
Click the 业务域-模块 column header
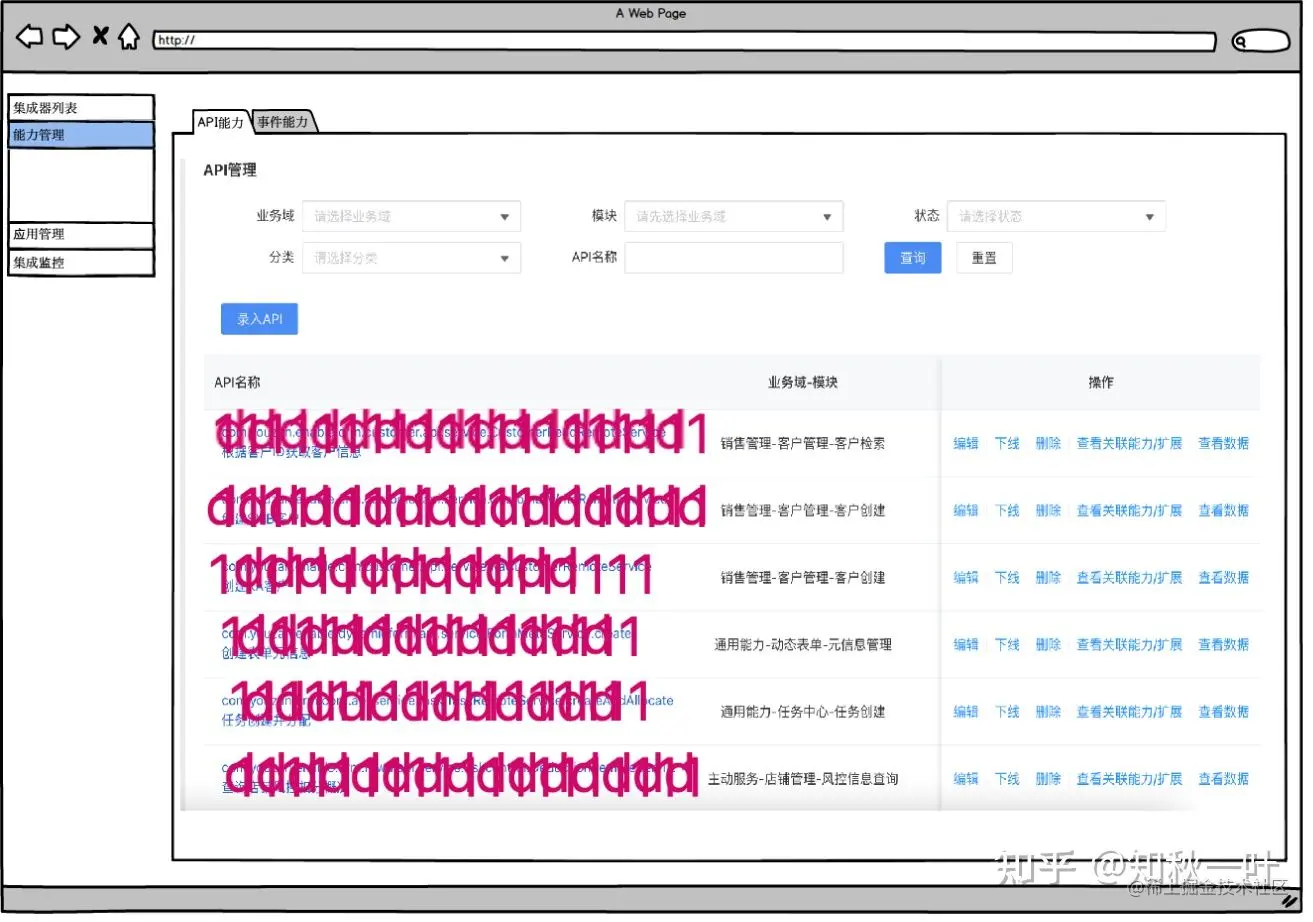tap(803, 383)
